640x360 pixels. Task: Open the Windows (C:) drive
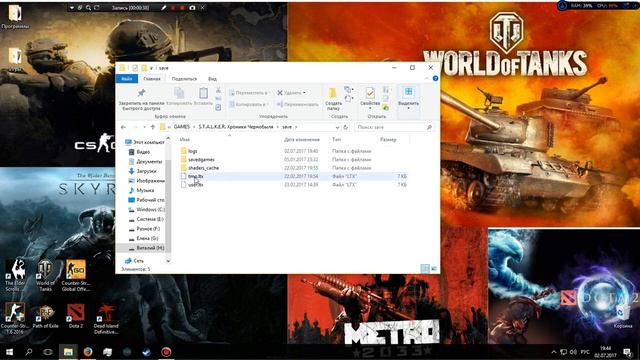tap(146, 209)
